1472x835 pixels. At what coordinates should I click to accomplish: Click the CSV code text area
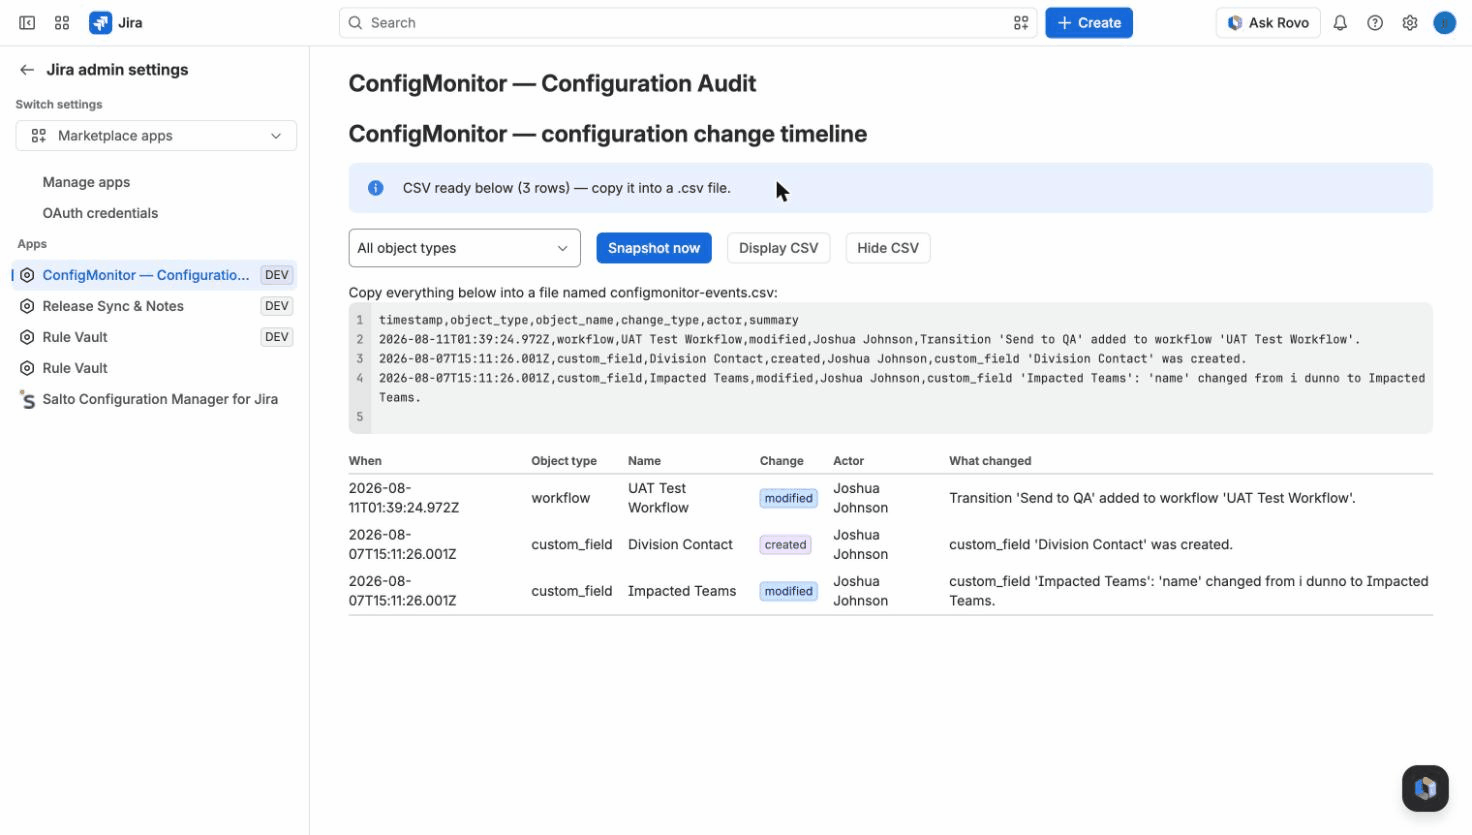(890, 368)
